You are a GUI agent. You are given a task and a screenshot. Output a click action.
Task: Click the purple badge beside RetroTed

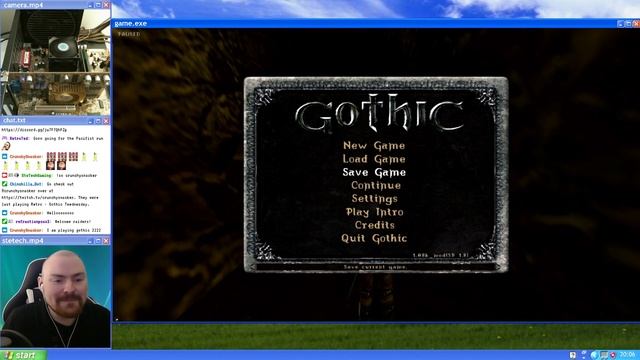pos(4,139)
